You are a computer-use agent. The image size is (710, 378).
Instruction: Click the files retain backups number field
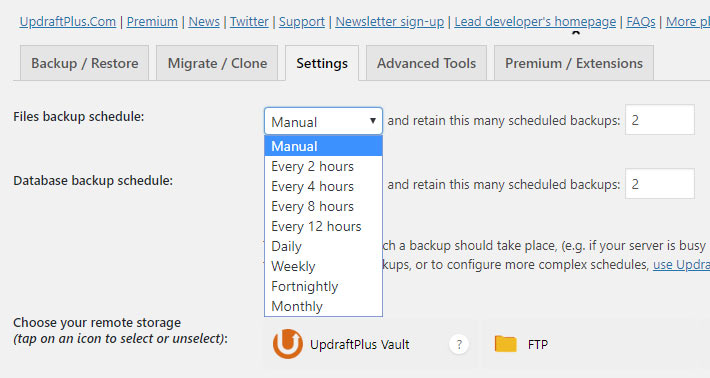click(x=660, y=120)
